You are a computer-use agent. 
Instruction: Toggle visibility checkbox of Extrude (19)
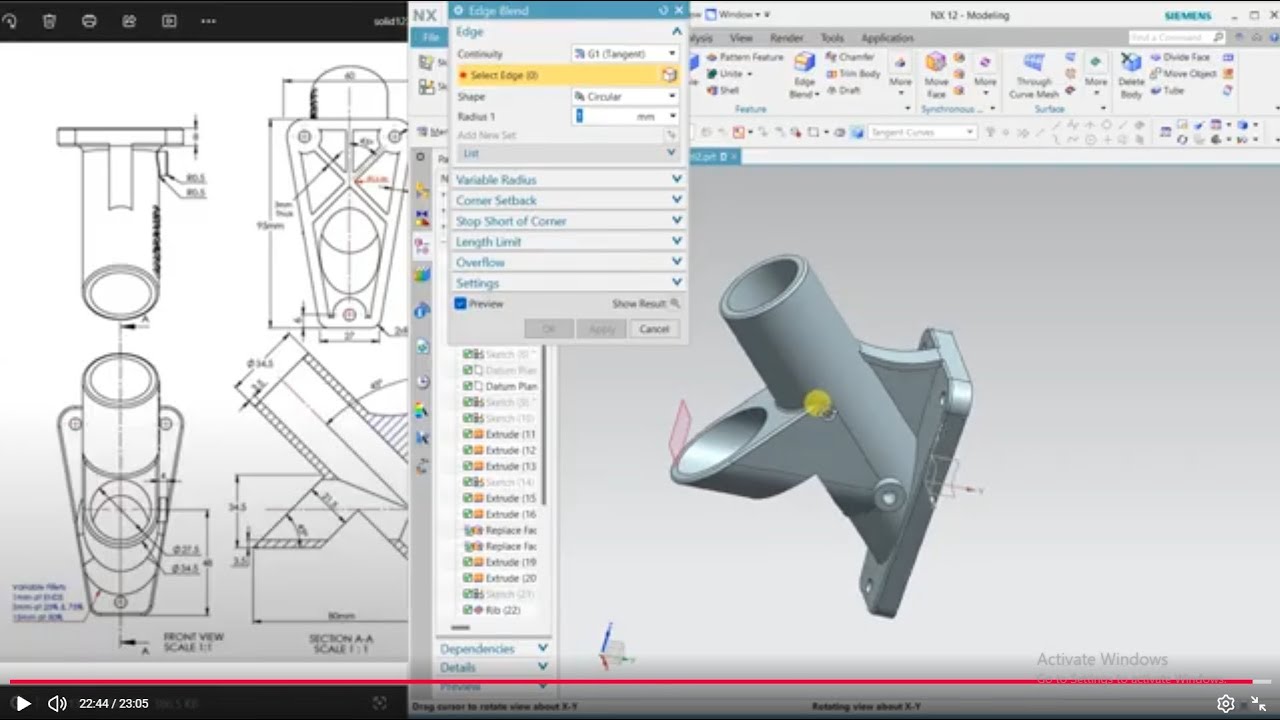pyautogui.click(x=468, y=562)
